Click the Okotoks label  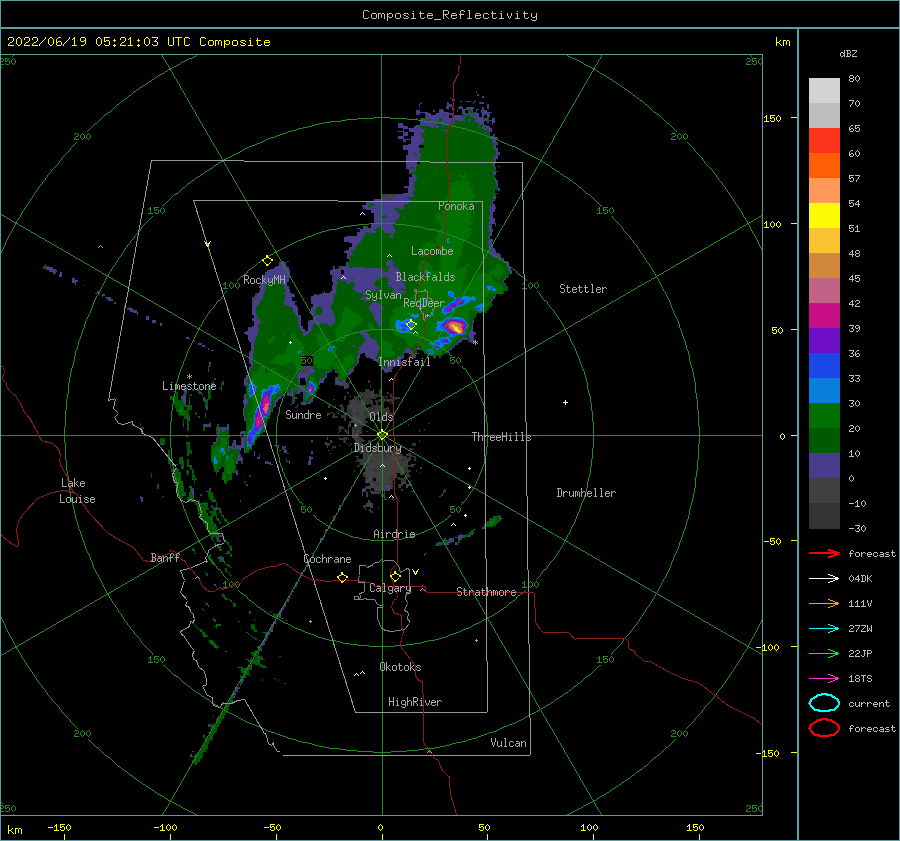(400, 667)
